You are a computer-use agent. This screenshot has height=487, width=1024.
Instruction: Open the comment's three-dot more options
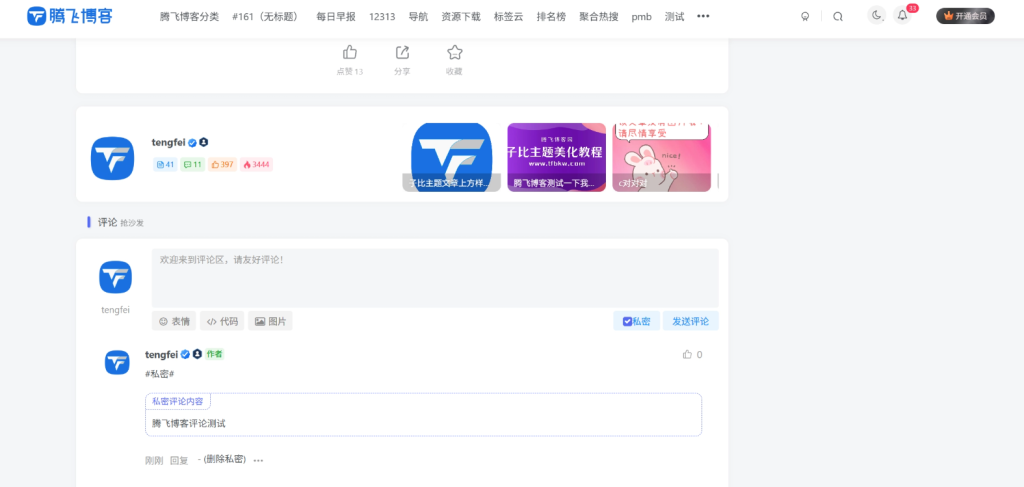[258, 461]
